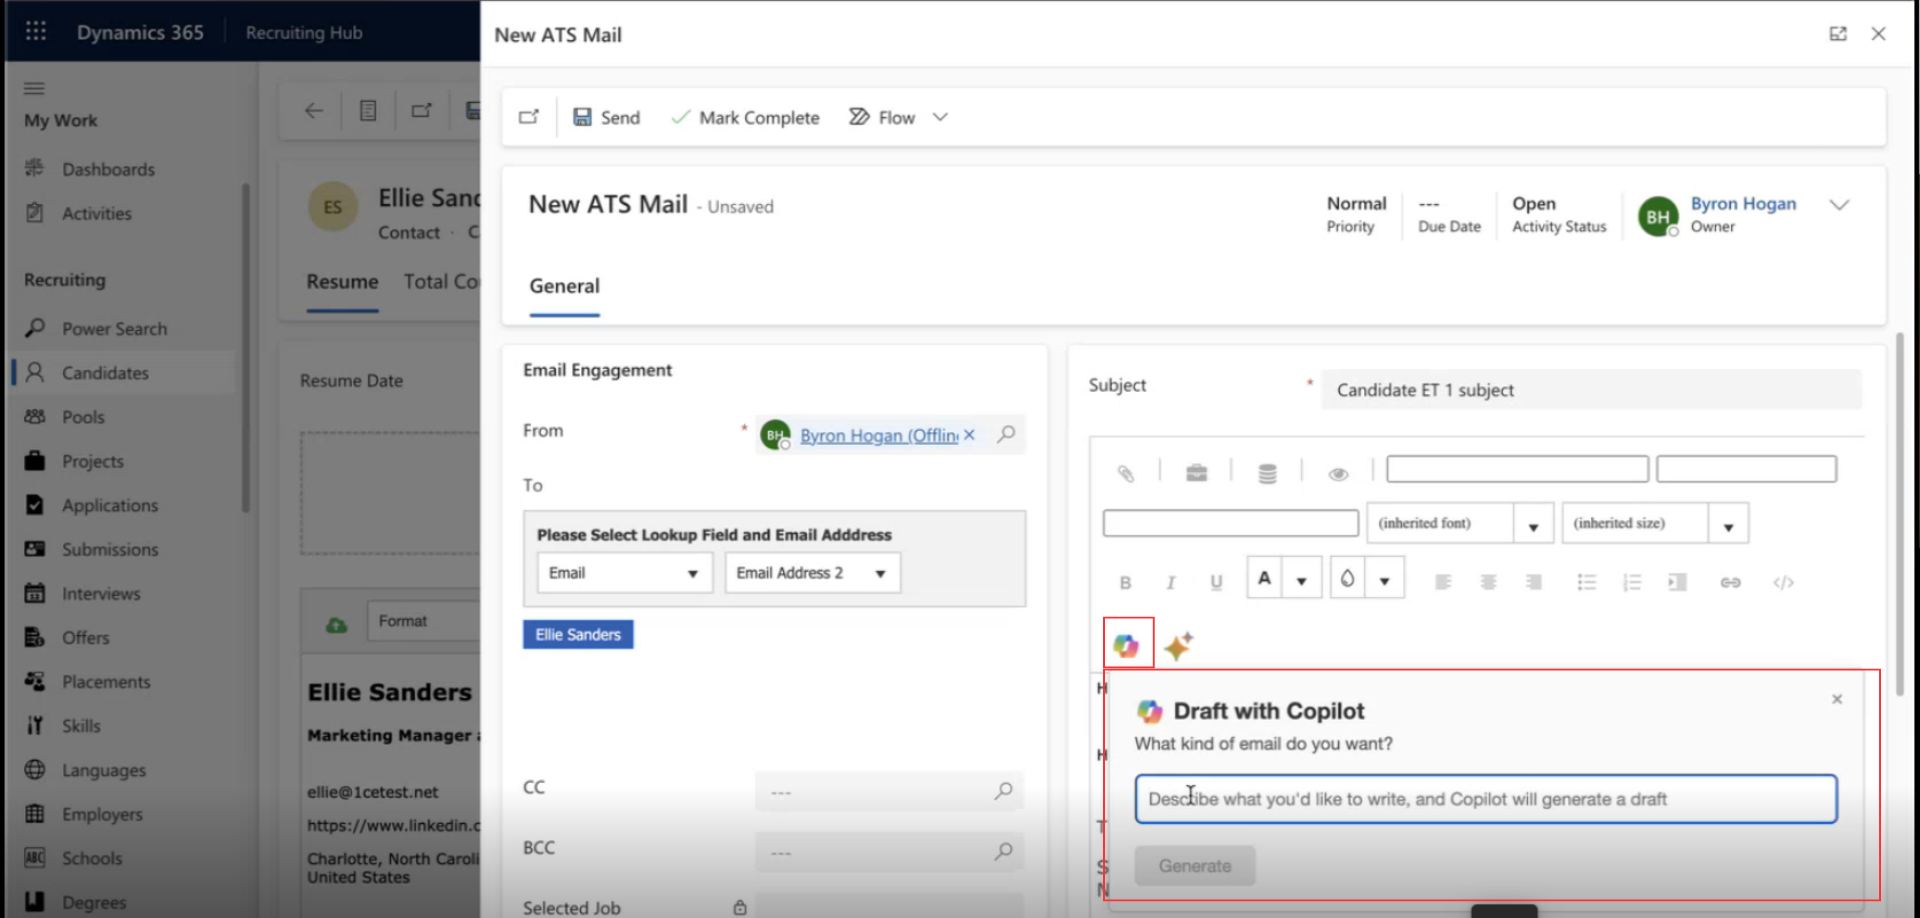The height and width of the screenshot is (918, 1920).
Task: Open Activities in the sidebar
Action: click(96, 213)
